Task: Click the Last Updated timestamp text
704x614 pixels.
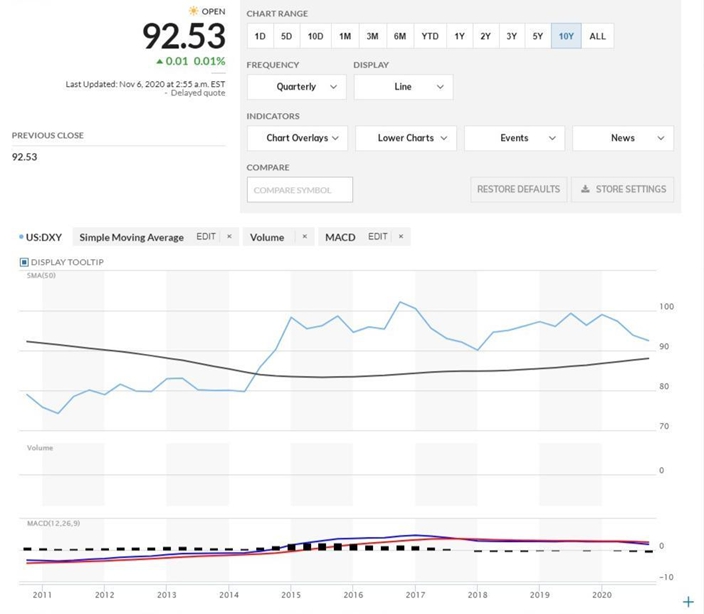Action: tap(145, 84)
